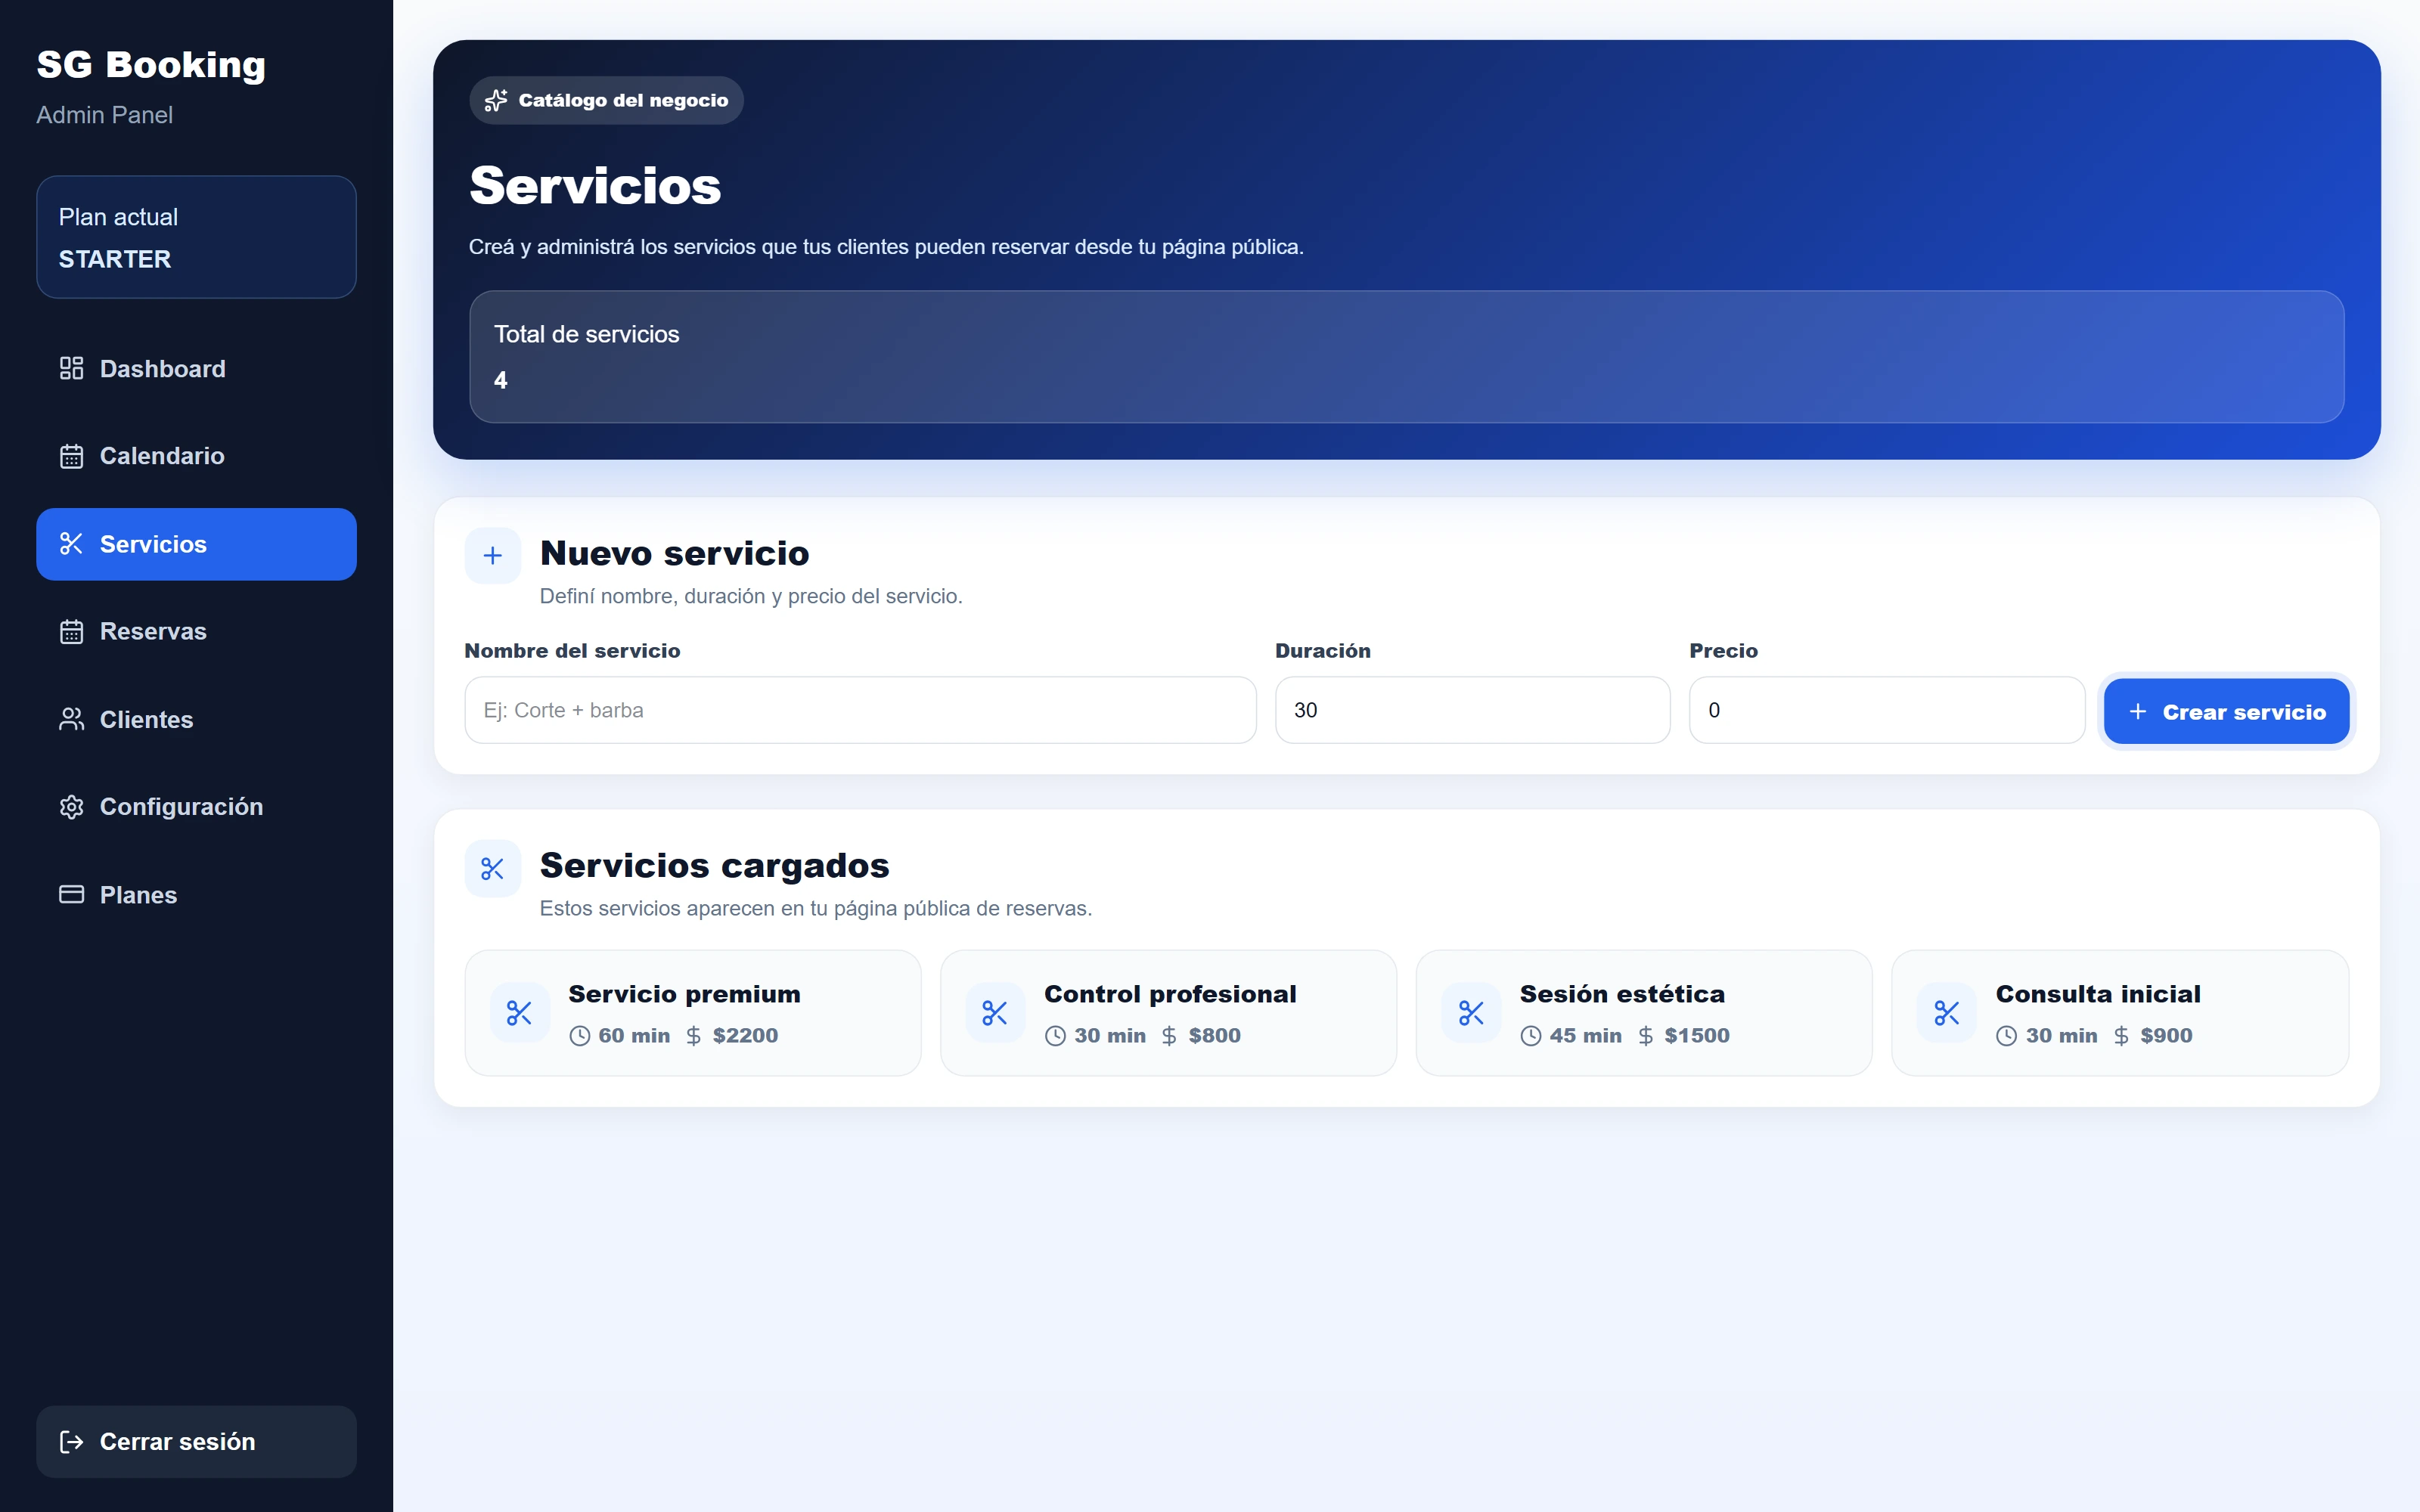
Task: Click the clock icon on Control profesional card
Action: (1056, 1036)
